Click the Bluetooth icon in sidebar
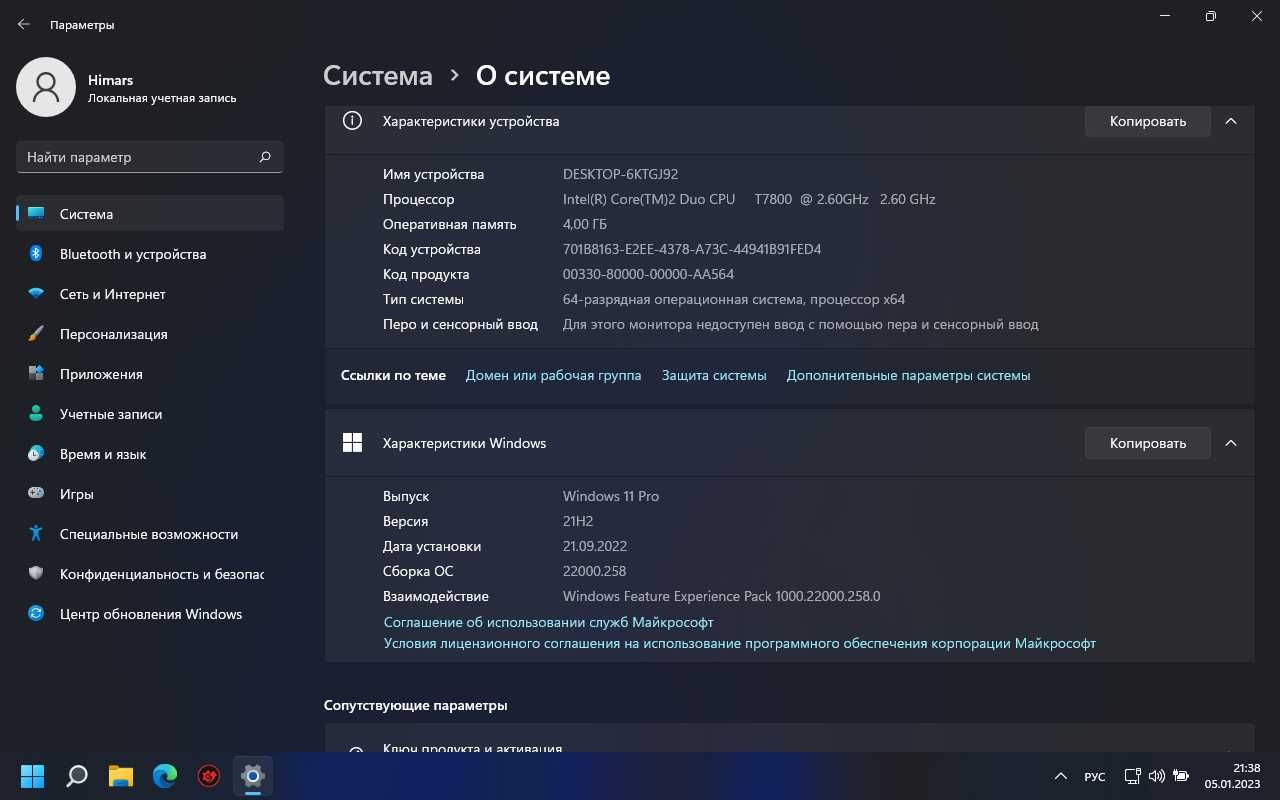The width and height of the screenshot is (1280, 800). click(x=36, y=254)
